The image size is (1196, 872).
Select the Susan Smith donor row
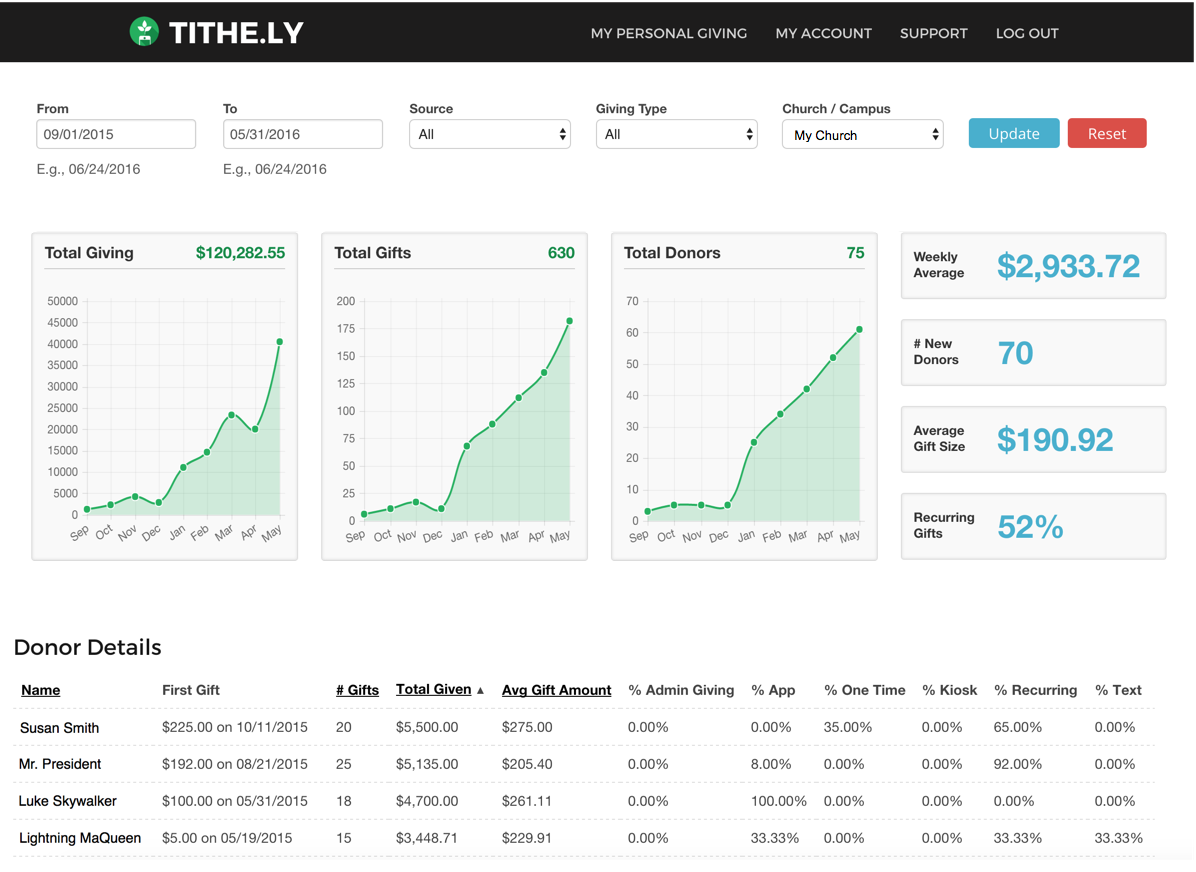[59, 728]
